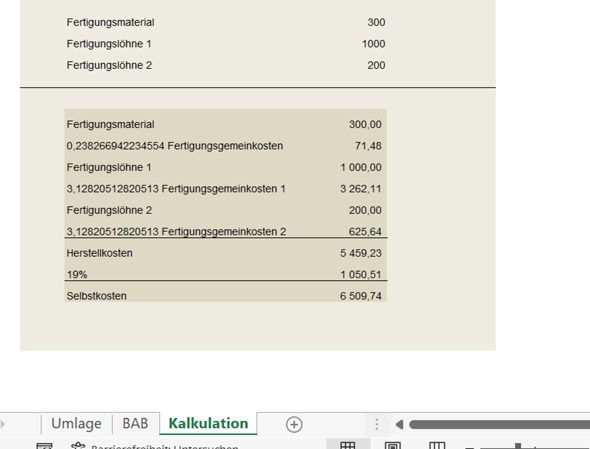Screen dimensions: 590x449
Task: Select the input label Fertigungsmaterial above the divider
Action: [x=110, y=23]
